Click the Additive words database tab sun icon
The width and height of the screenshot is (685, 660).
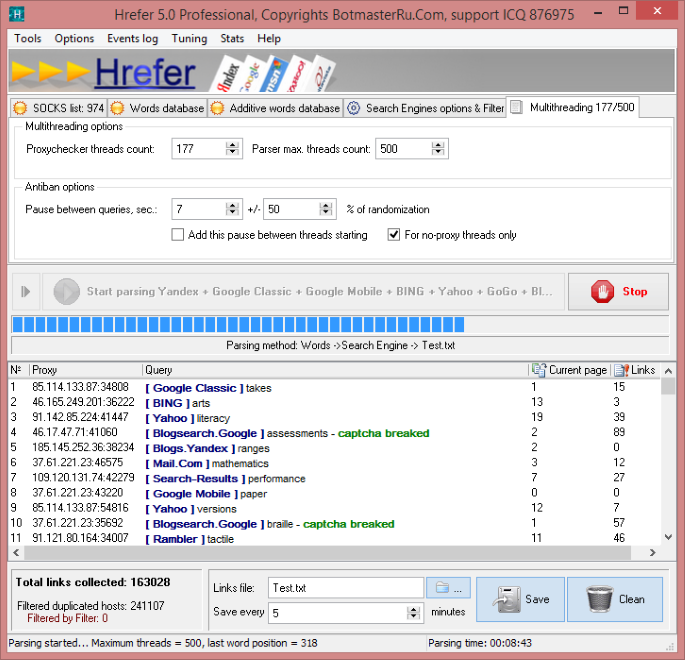[x=217, y=108]
